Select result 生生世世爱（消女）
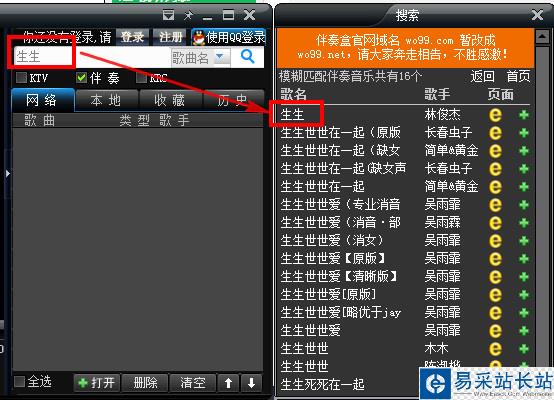 [x=332, y=241]
